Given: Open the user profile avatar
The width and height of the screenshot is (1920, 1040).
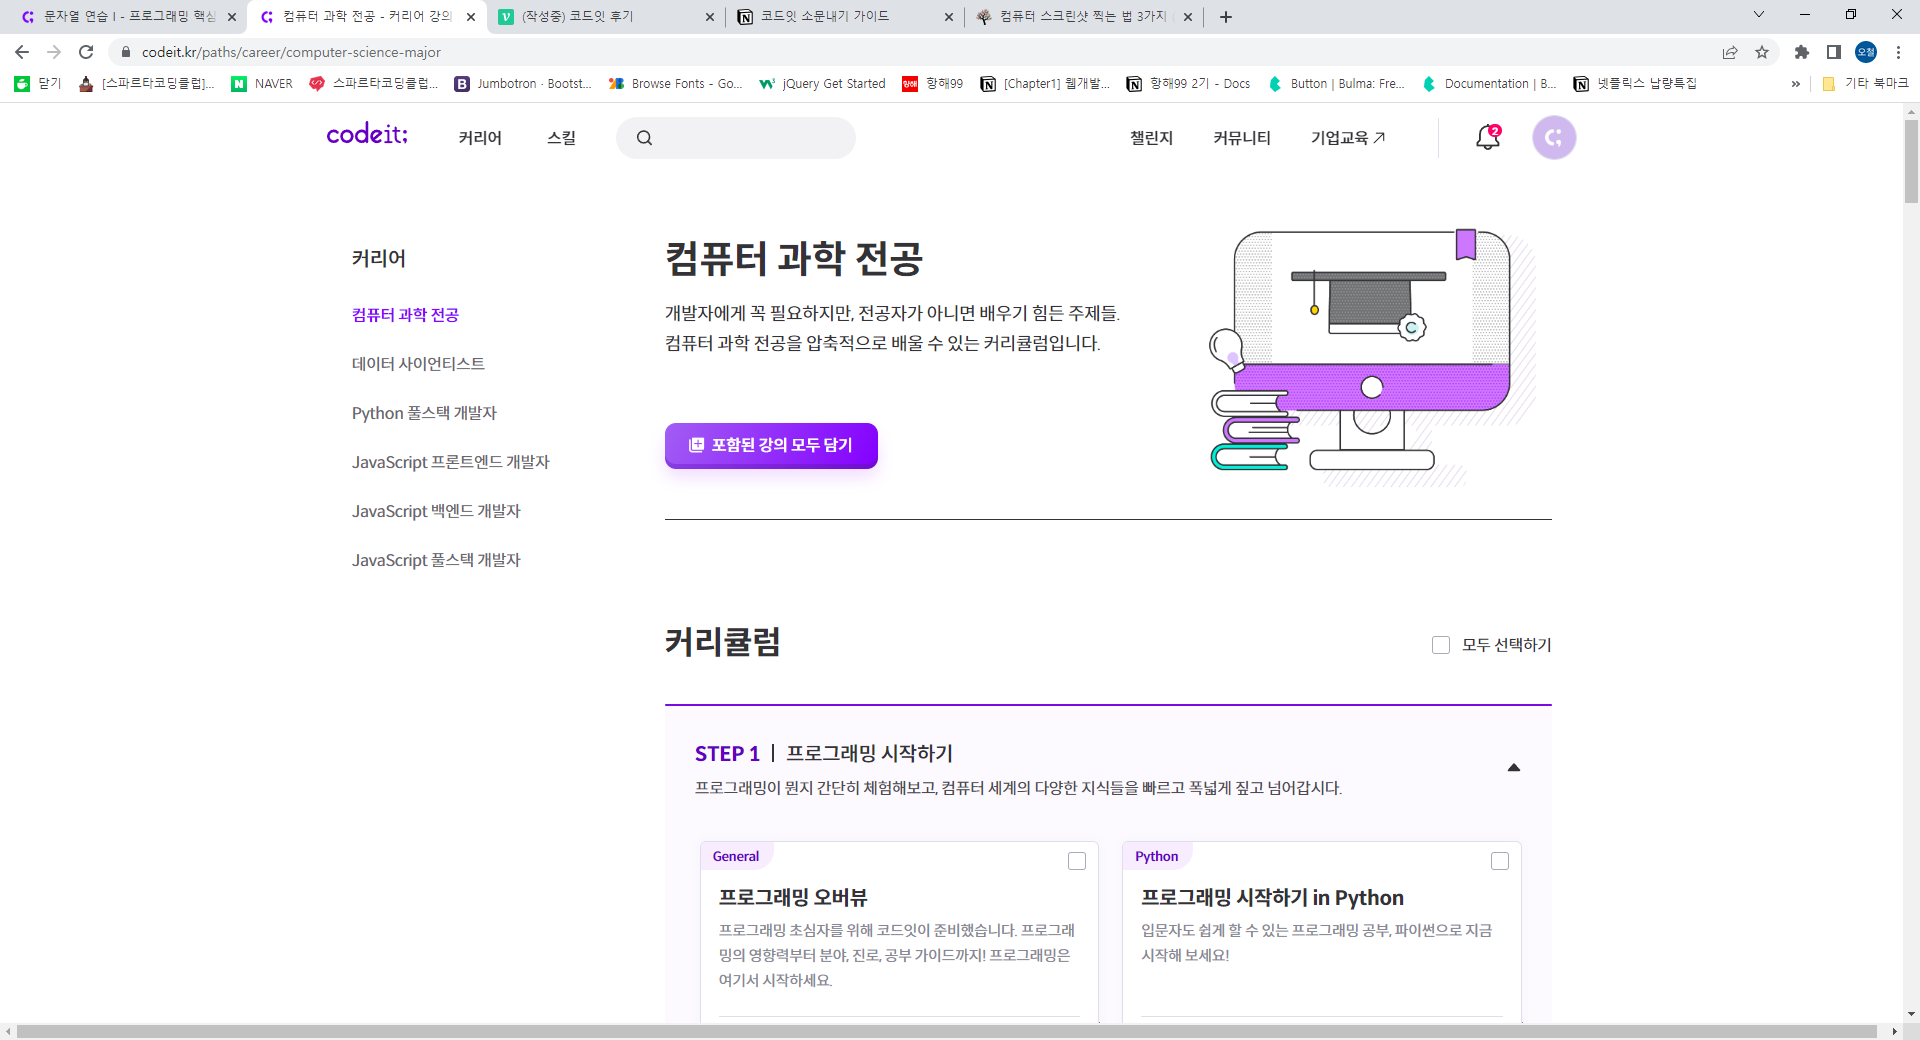Looking at the screenshot, I should 1554,138.
